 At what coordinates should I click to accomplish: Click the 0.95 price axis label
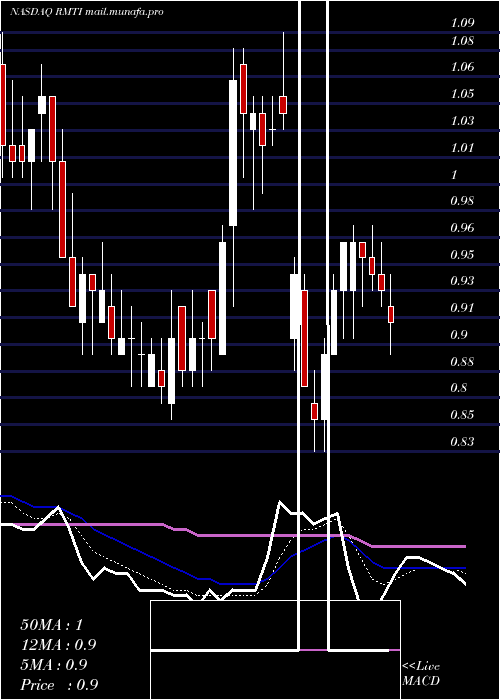pos(462,255)
